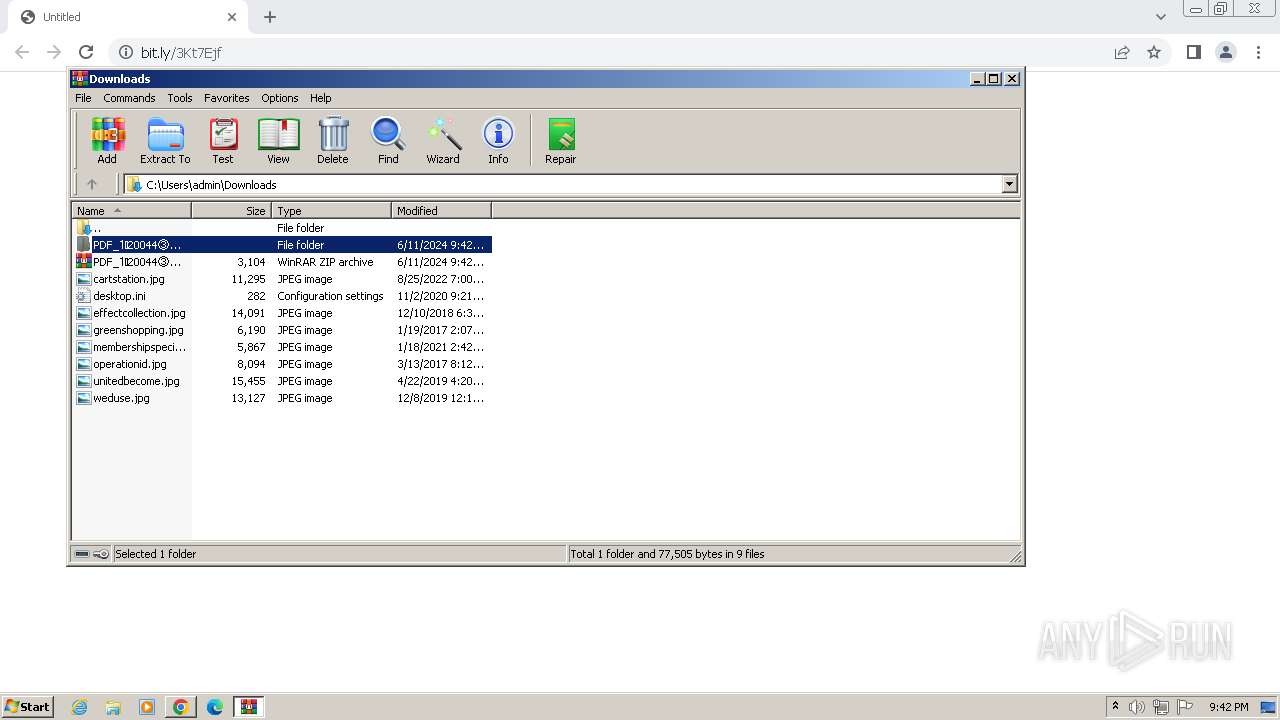Show archive Info

(x=498, y=140)
